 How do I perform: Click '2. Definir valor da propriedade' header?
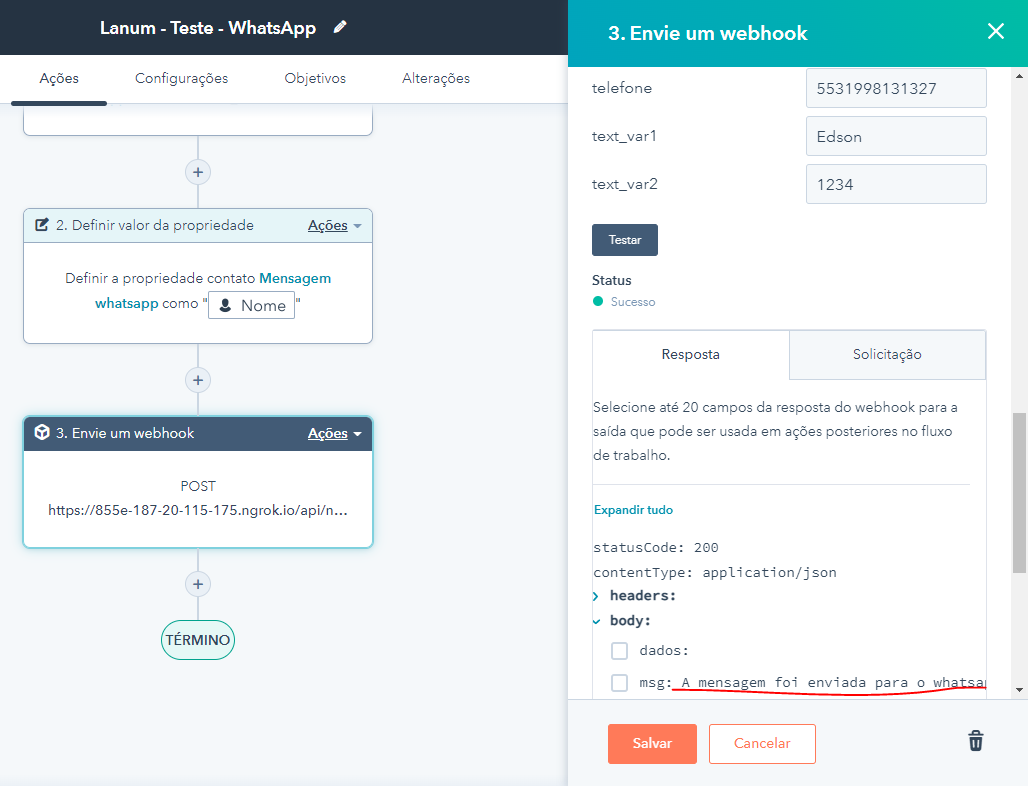click(x=198, y=226)
